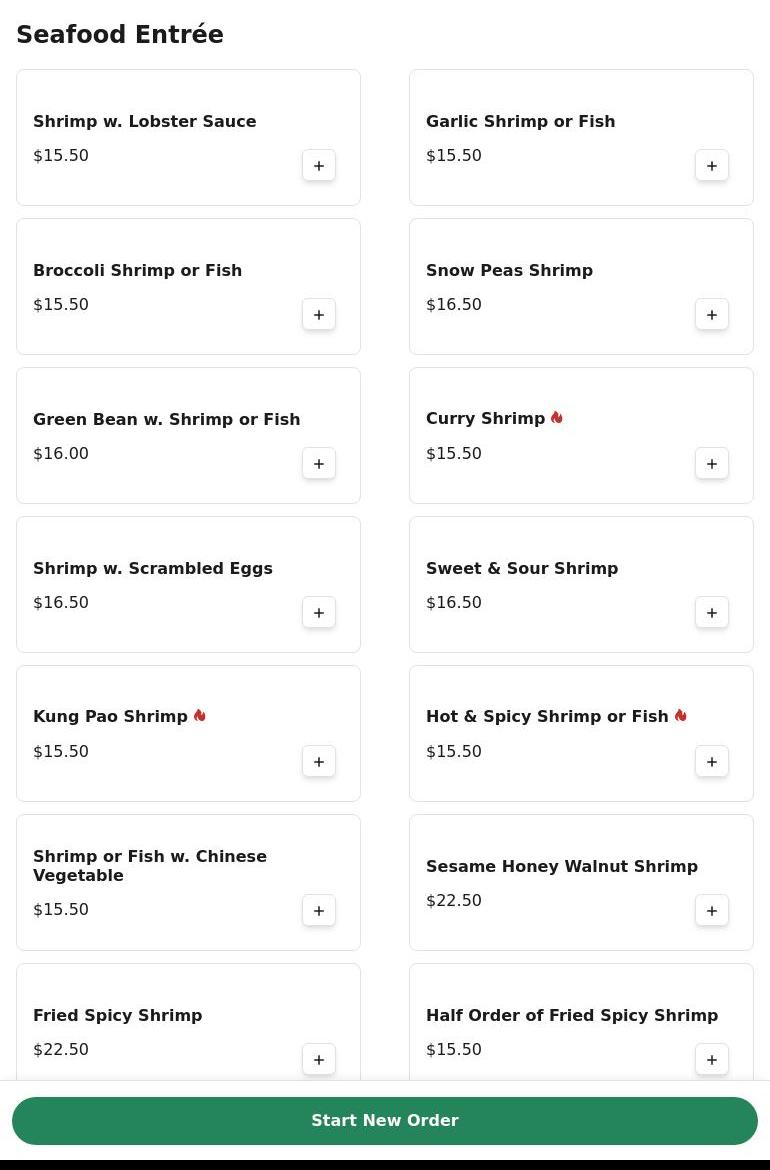Add Shrimp w. Lobster Sauce to order
Image resolution: width=770 pixels, height=1170 pixels.
(x=319, y=166)
